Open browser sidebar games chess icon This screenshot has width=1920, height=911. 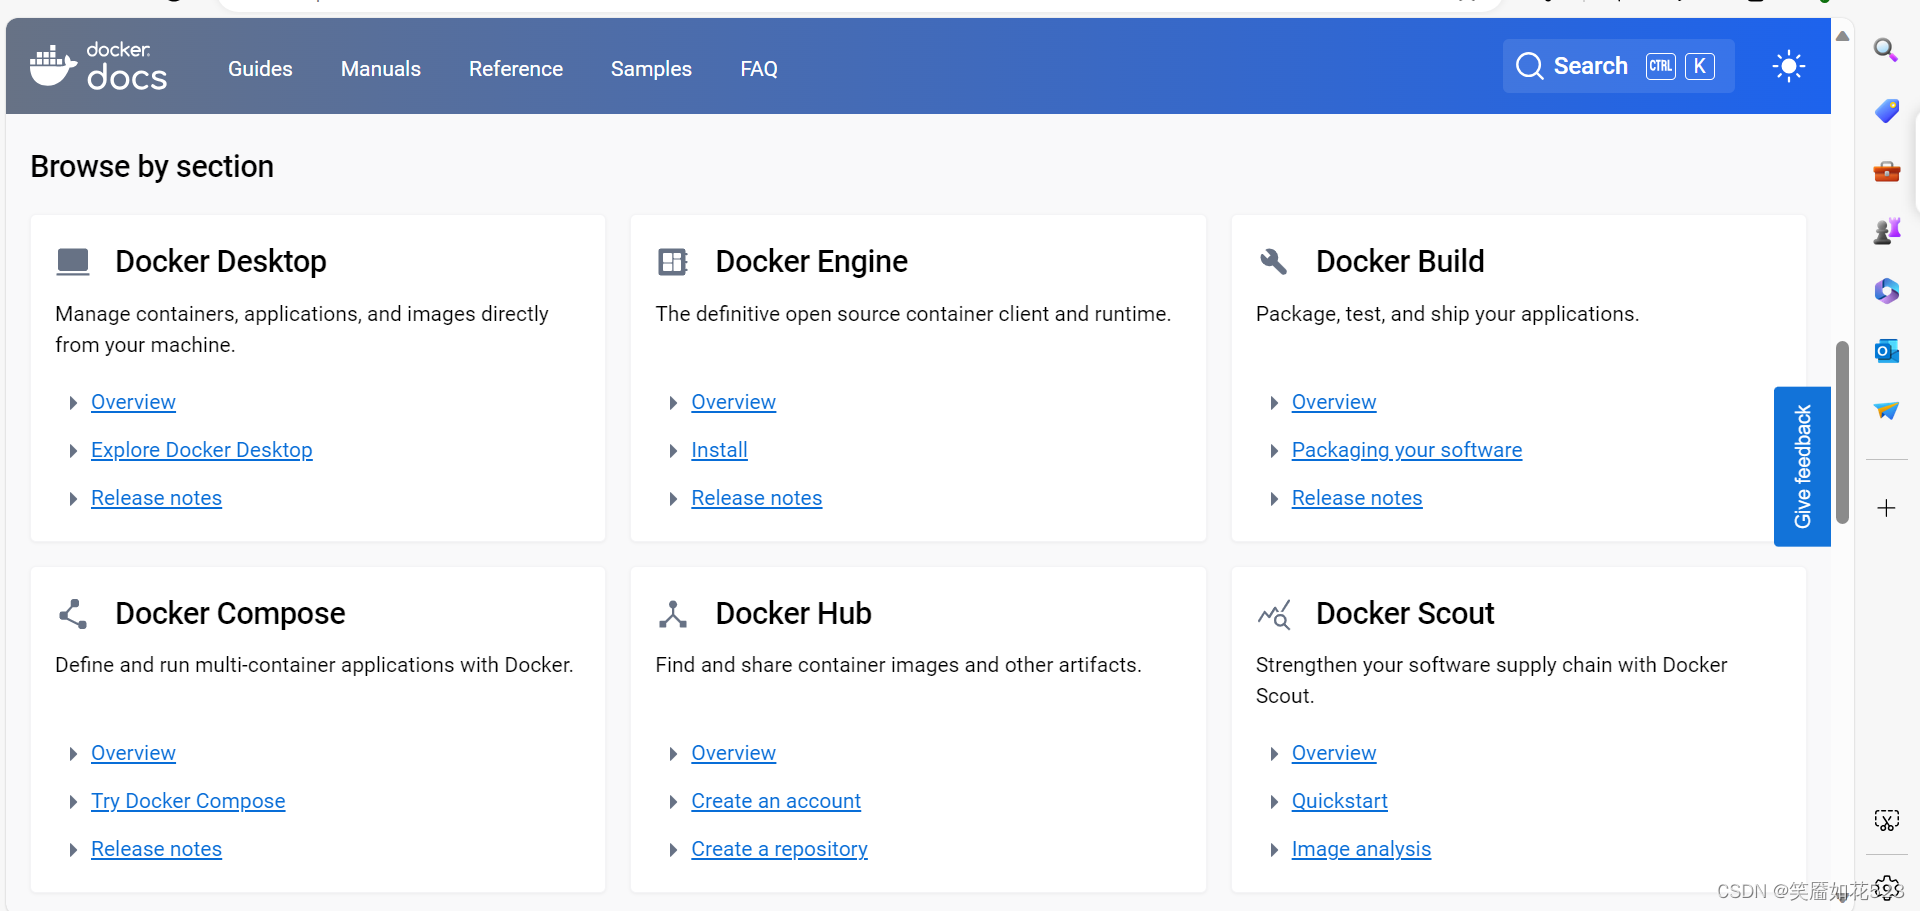point(1886,231)
